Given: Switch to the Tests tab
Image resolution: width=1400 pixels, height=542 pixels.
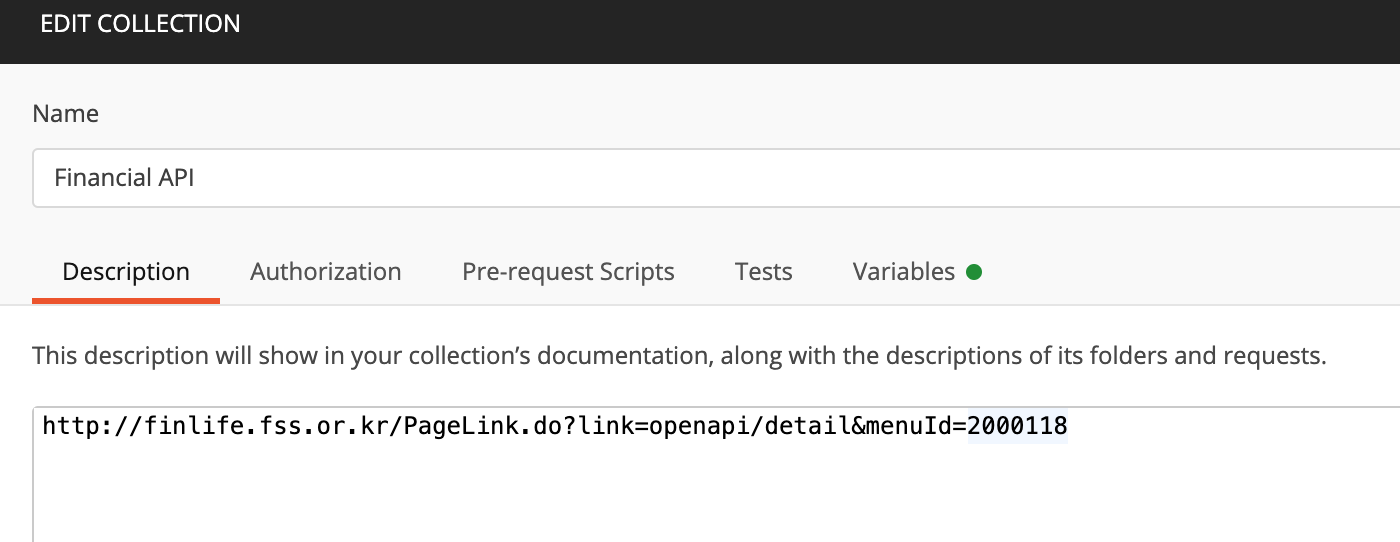Looking at the screenshot, I should pos(764,272).
